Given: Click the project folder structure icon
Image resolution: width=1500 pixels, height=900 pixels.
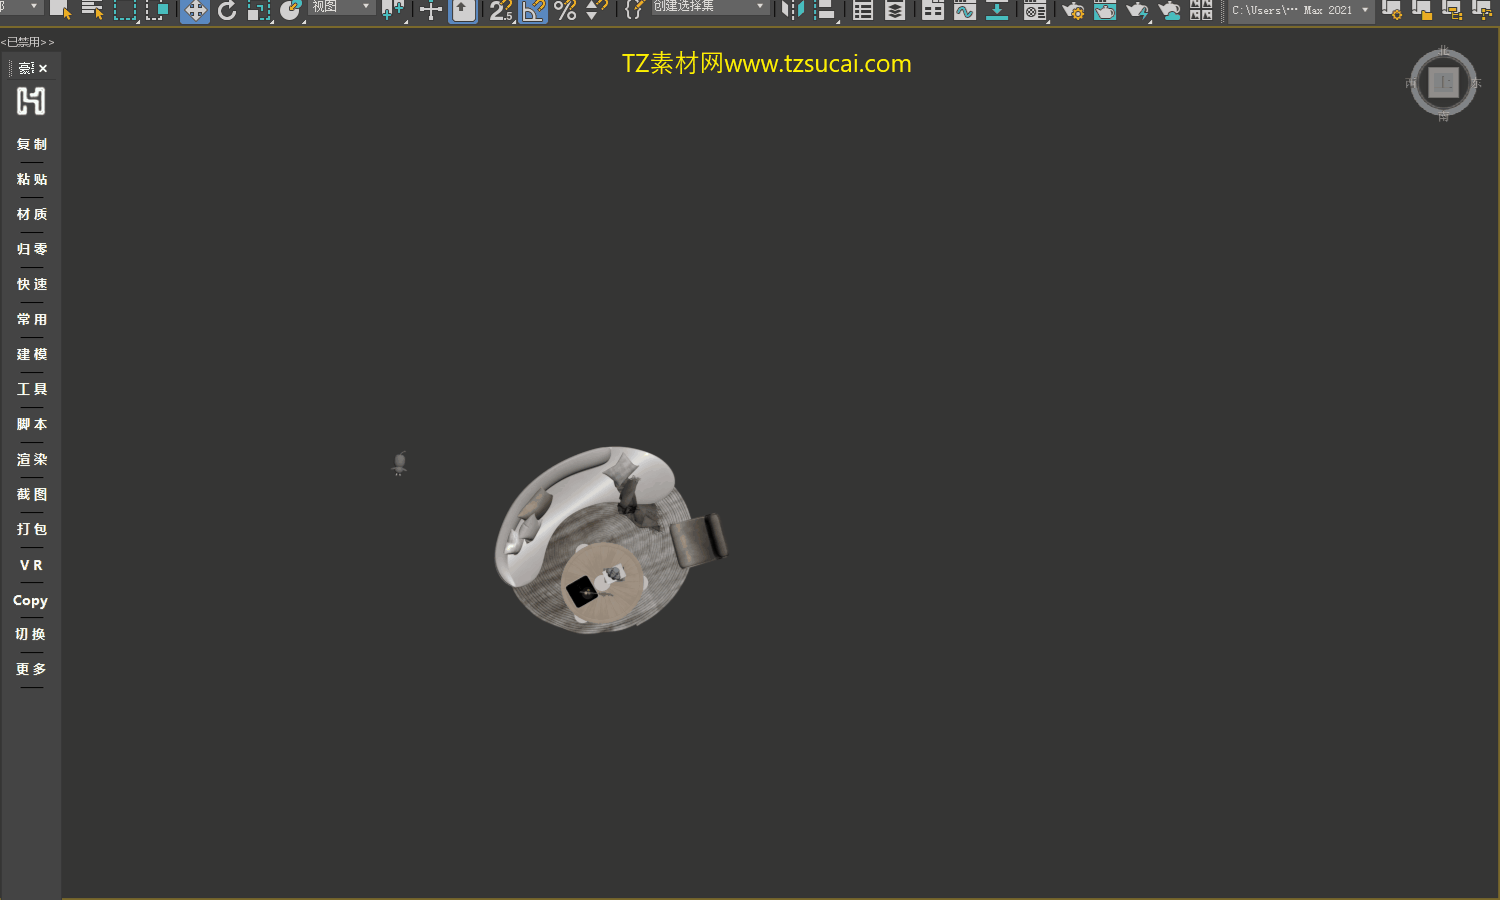Looking at the screenshot, I should (x=1452, y=10).
